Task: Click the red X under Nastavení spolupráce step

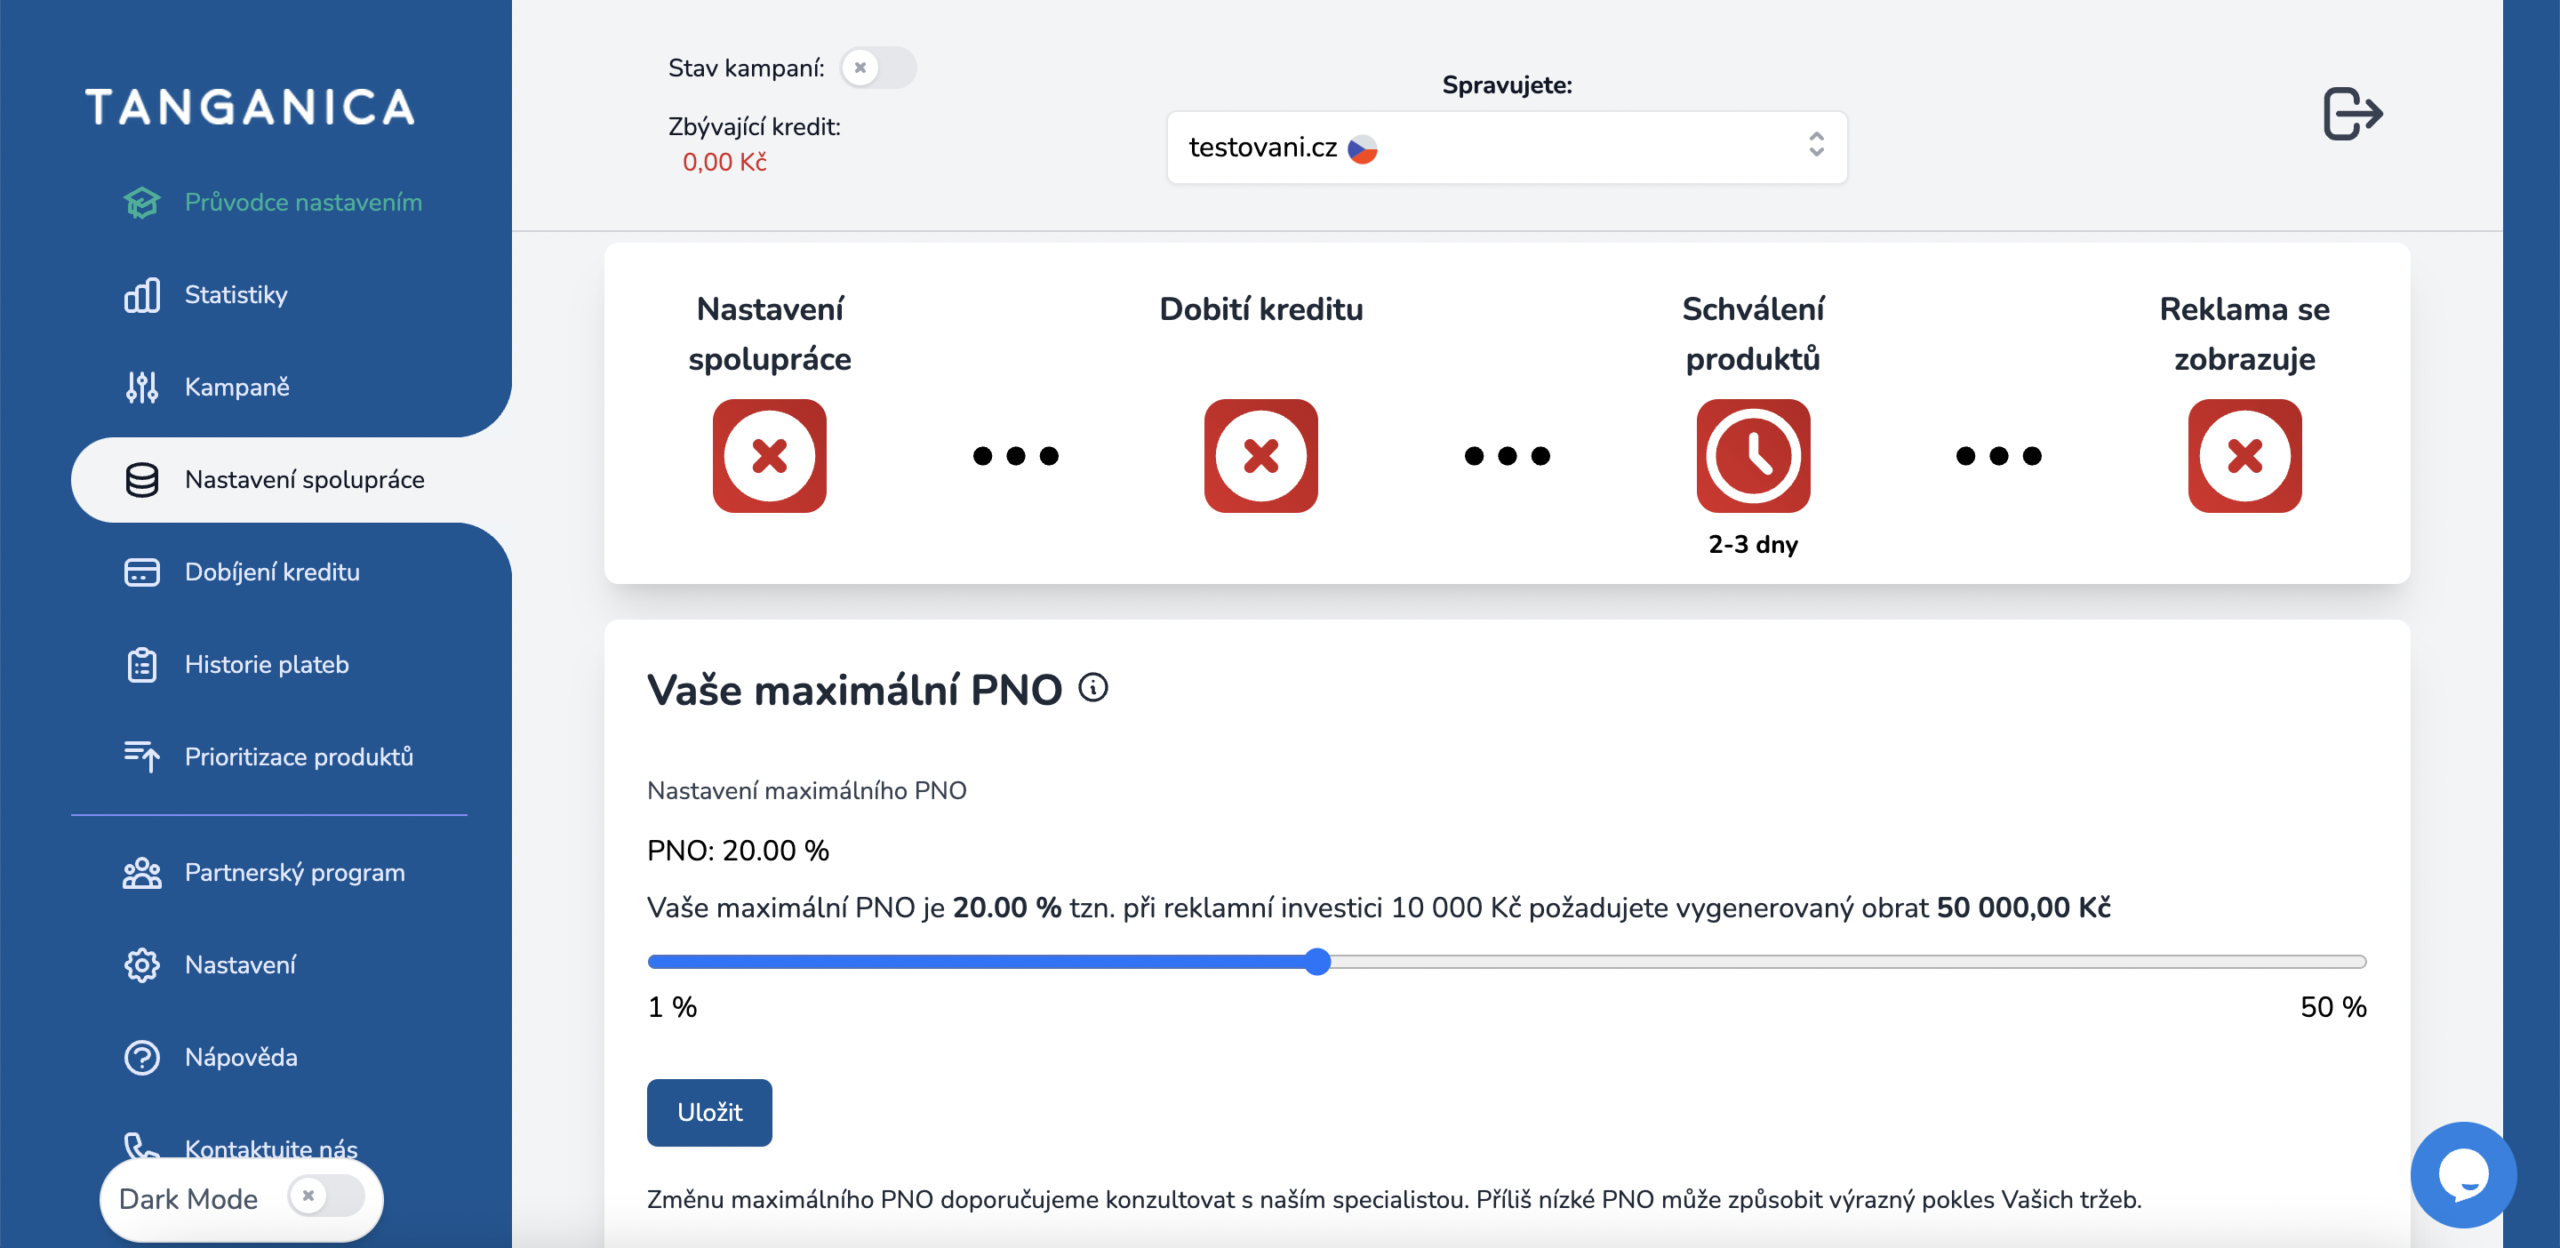Action: (x=769, y=456)
